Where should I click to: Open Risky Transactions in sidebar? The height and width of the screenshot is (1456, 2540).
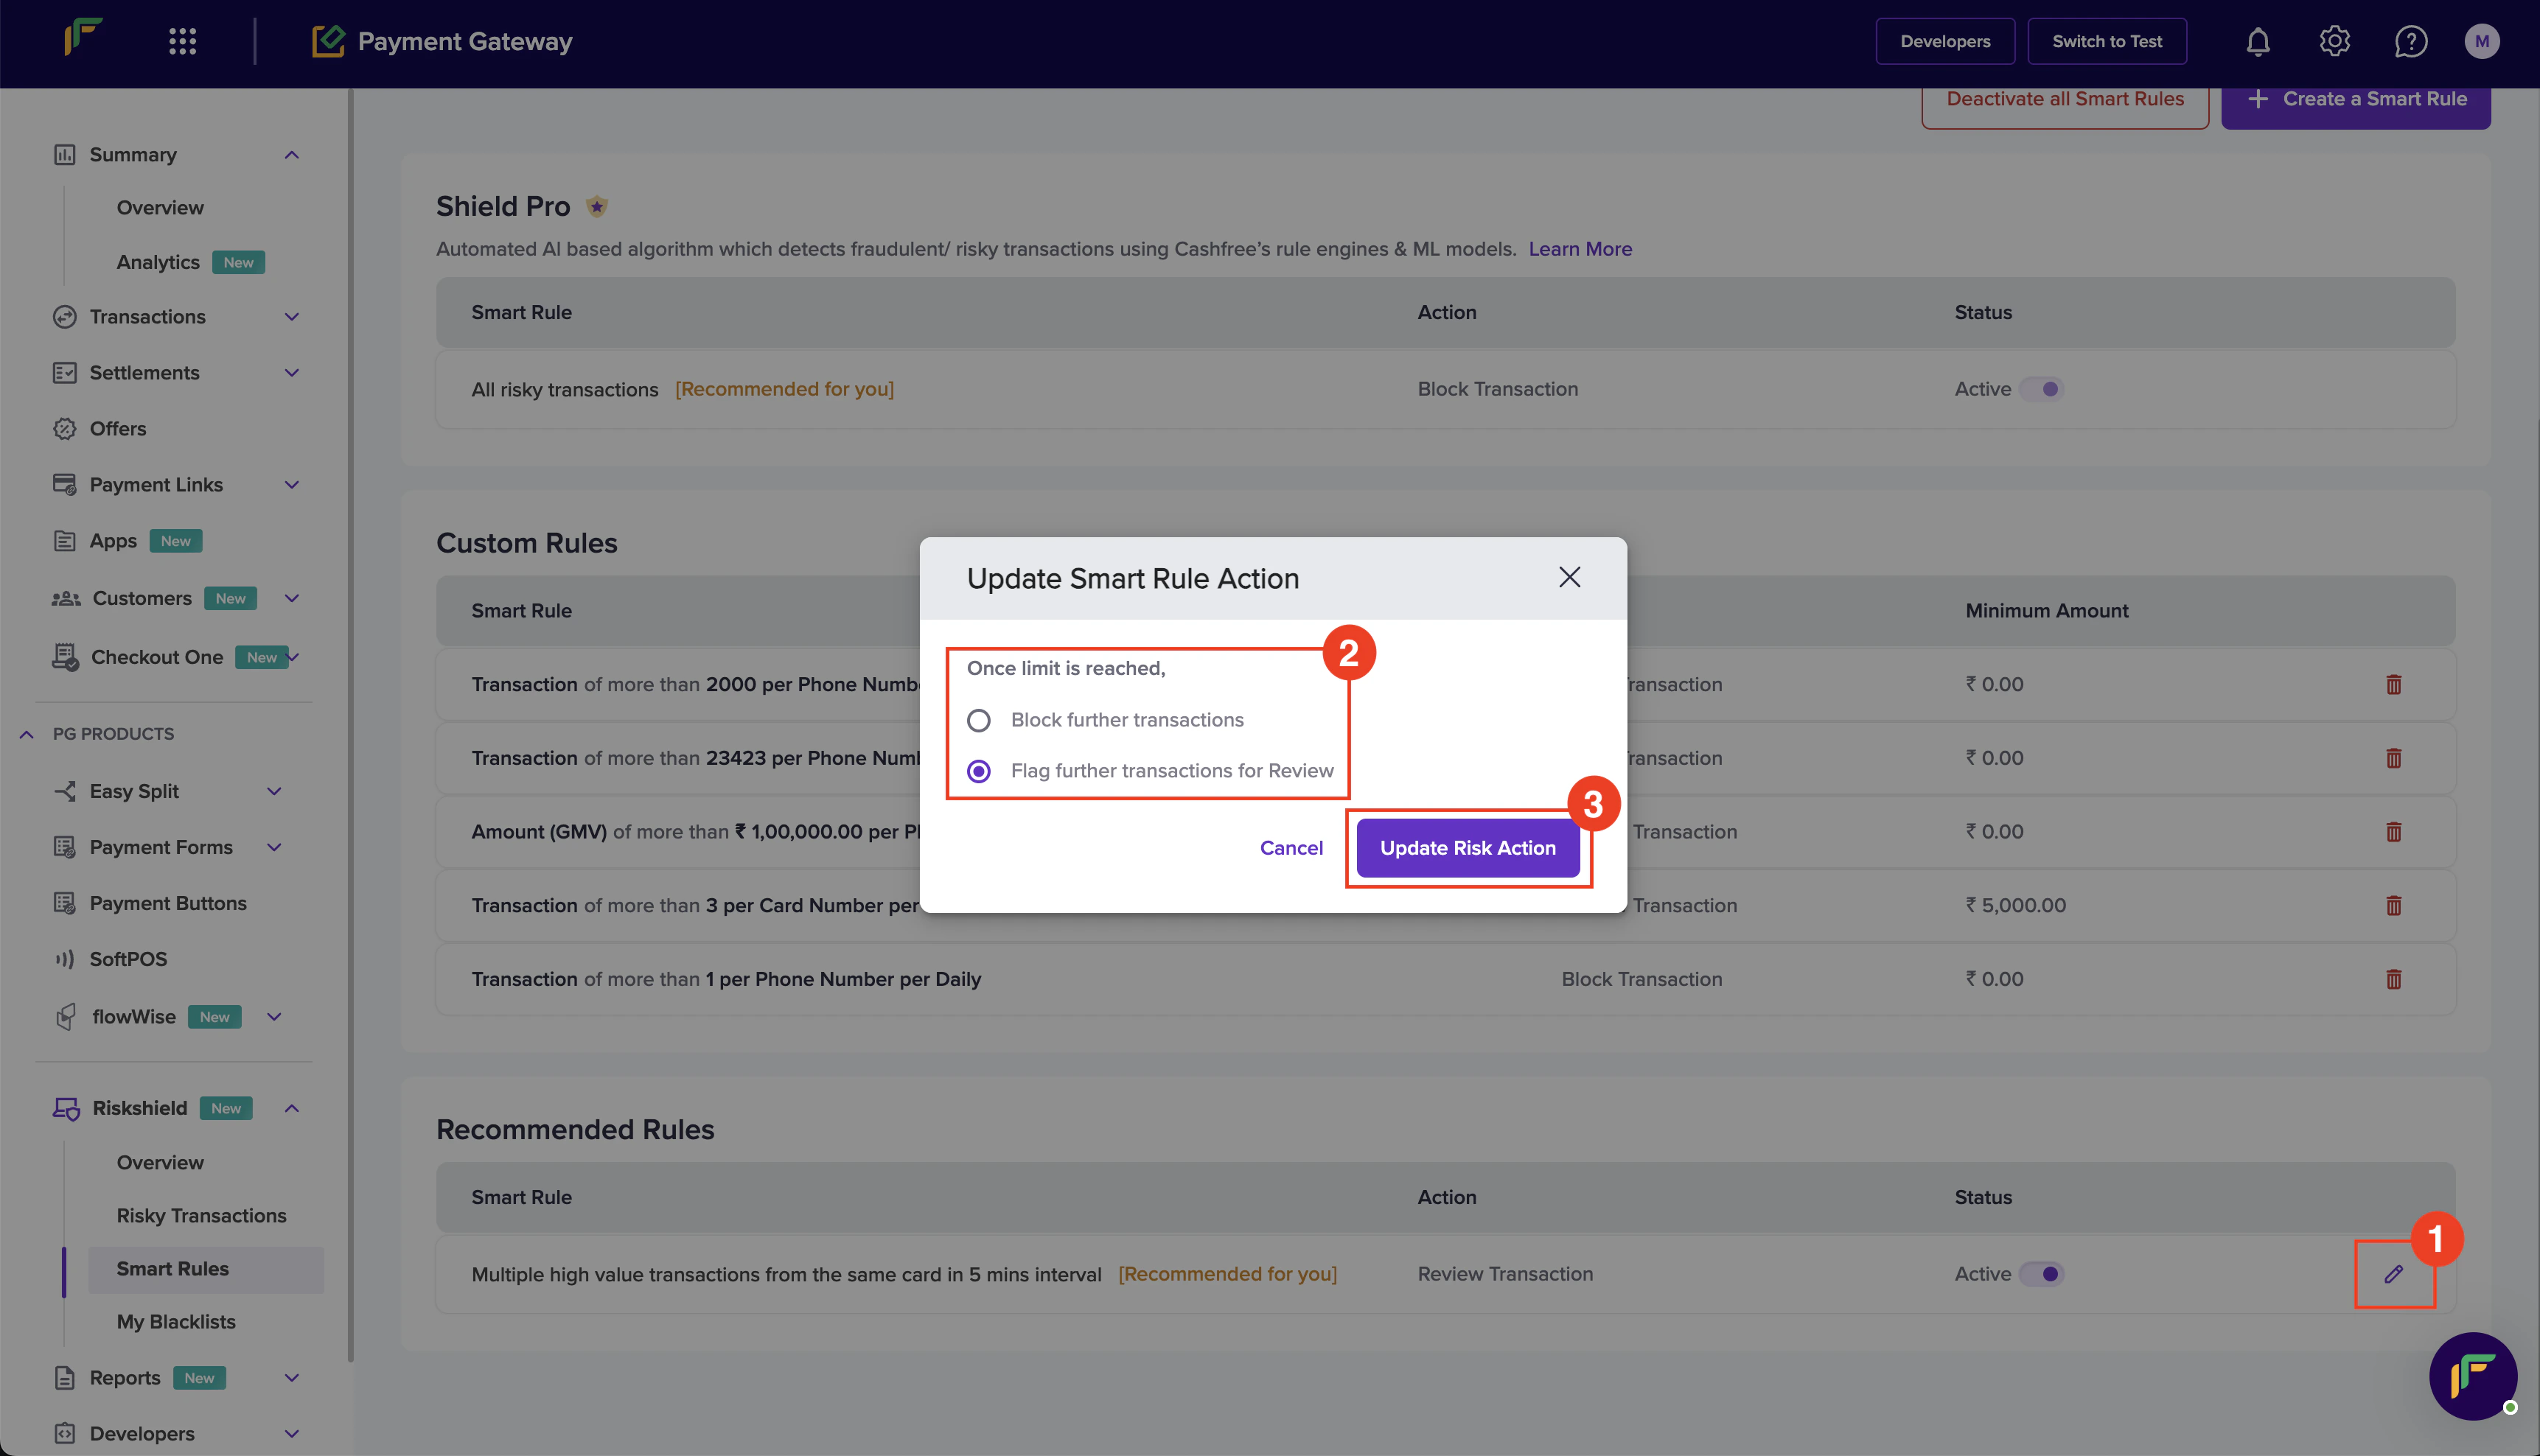click(201, 1215)
